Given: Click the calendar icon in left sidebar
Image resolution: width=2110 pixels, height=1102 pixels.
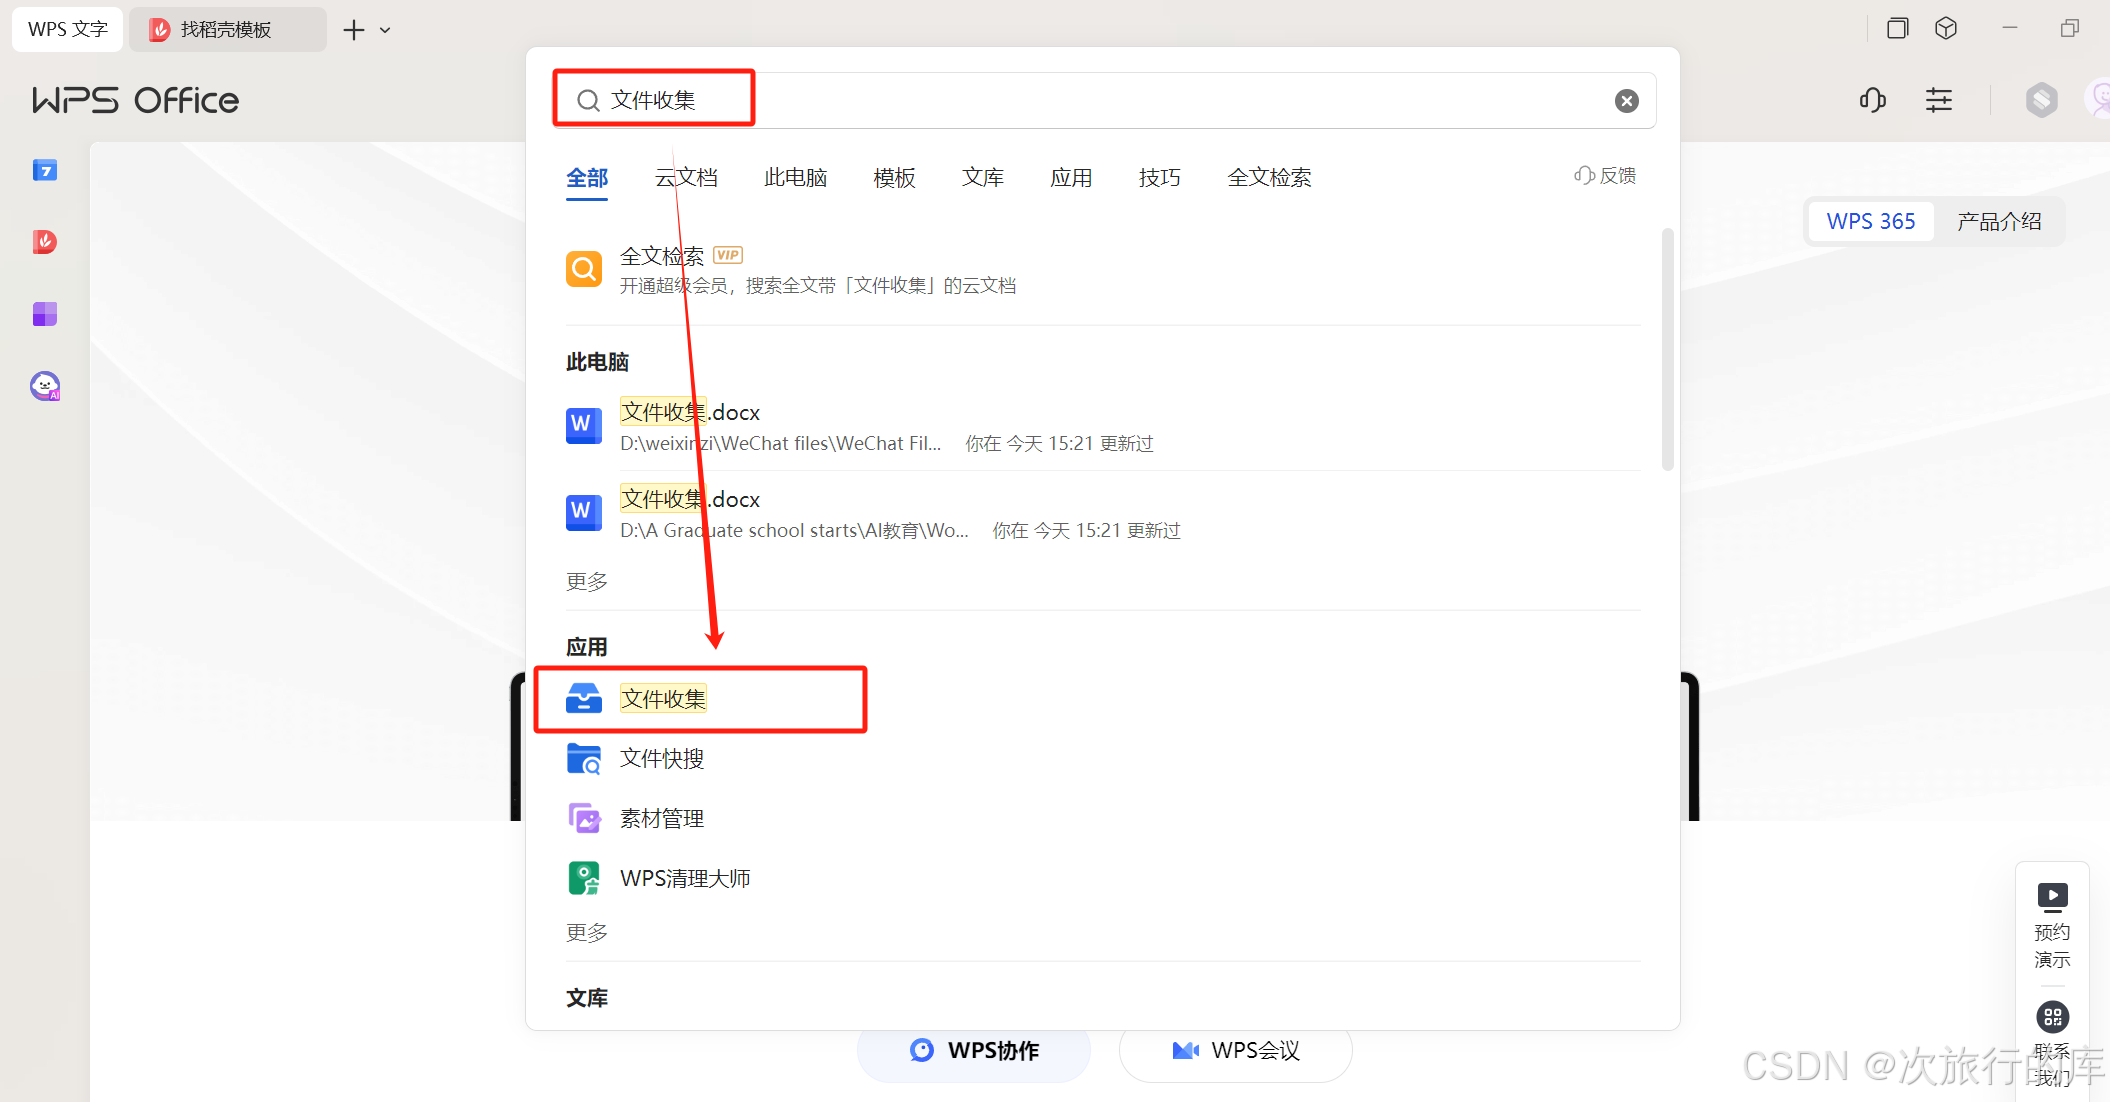Looking at the screenshot, I should 45,171.
